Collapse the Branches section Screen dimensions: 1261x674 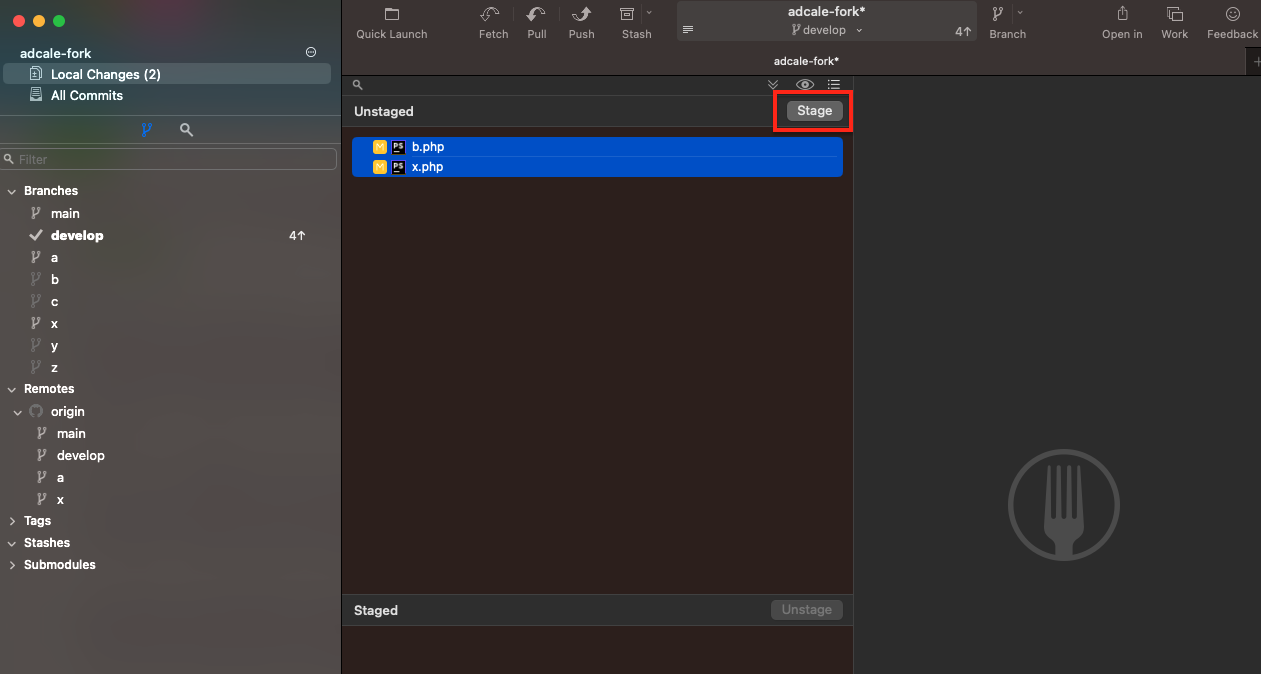coord(12,190)
